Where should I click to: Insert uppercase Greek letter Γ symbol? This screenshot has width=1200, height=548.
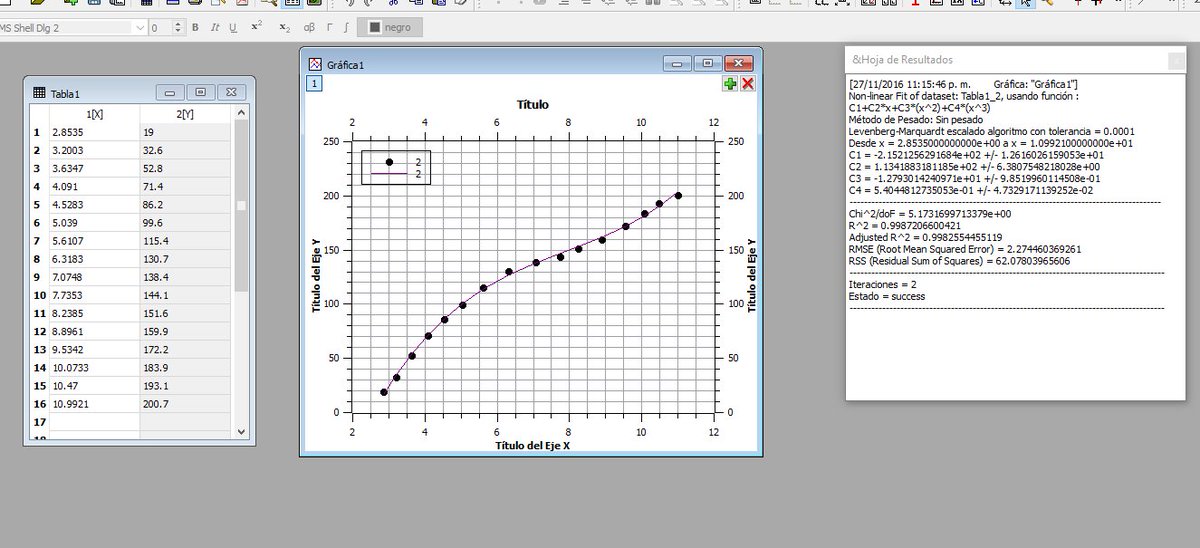pyautogui.click(x=330, y=28)
